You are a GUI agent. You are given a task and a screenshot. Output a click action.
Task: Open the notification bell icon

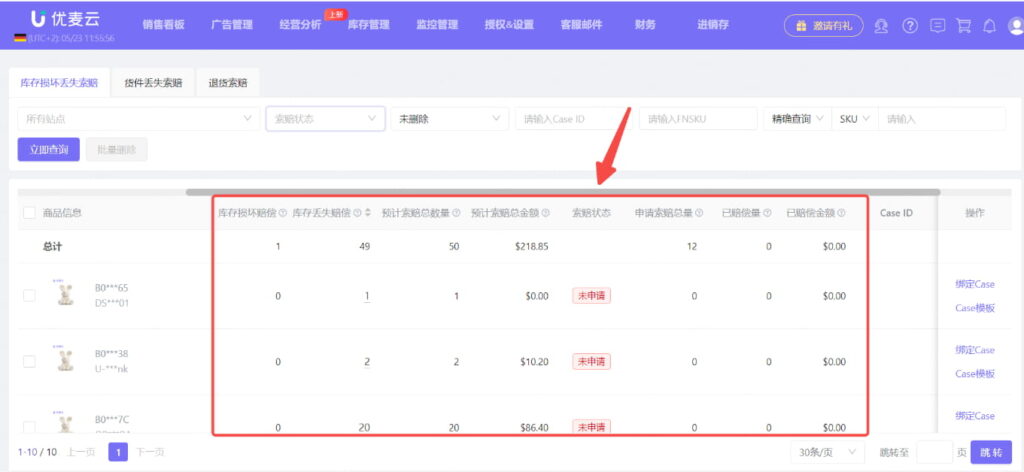click(990, 25)
